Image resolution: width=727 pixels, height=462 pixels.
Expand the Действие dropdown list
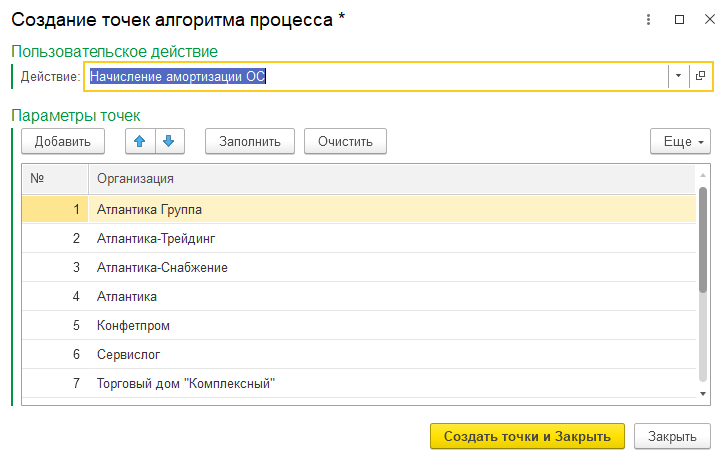tap(677, 76)
